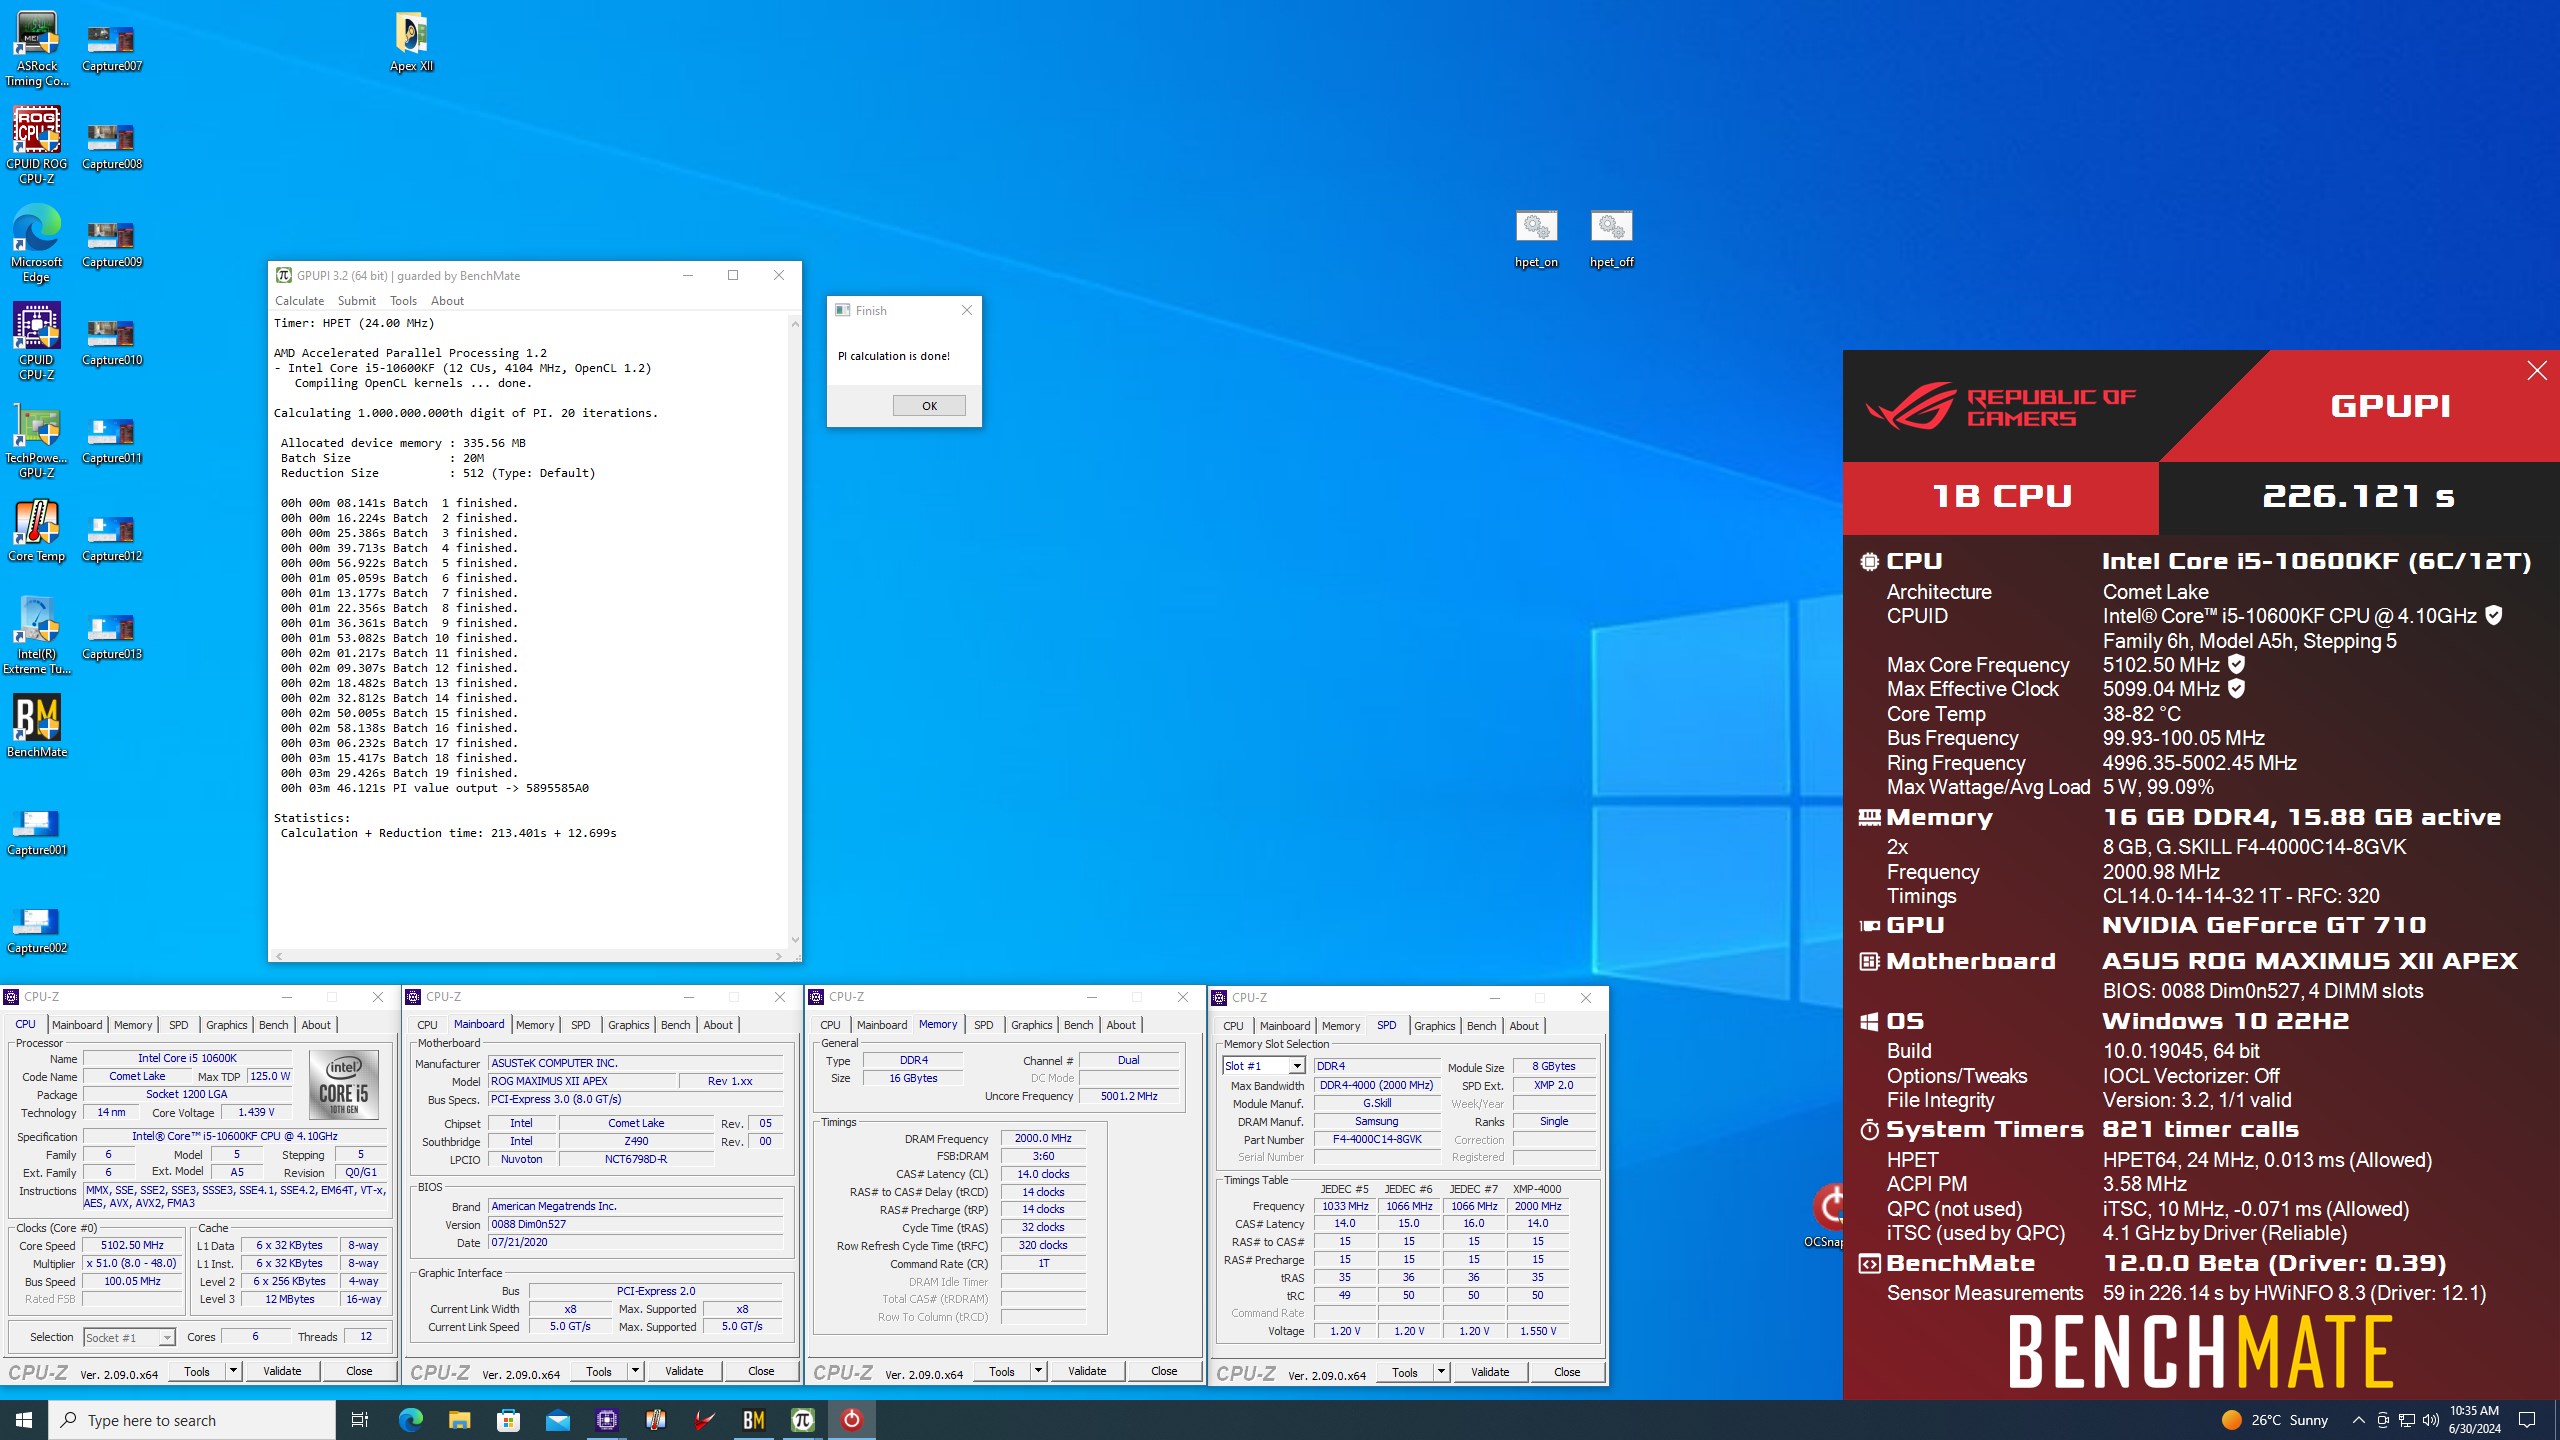Open ASRock Timing Configurator desktop icon
Viewport: 2560px width, 1440px height.
37,48
